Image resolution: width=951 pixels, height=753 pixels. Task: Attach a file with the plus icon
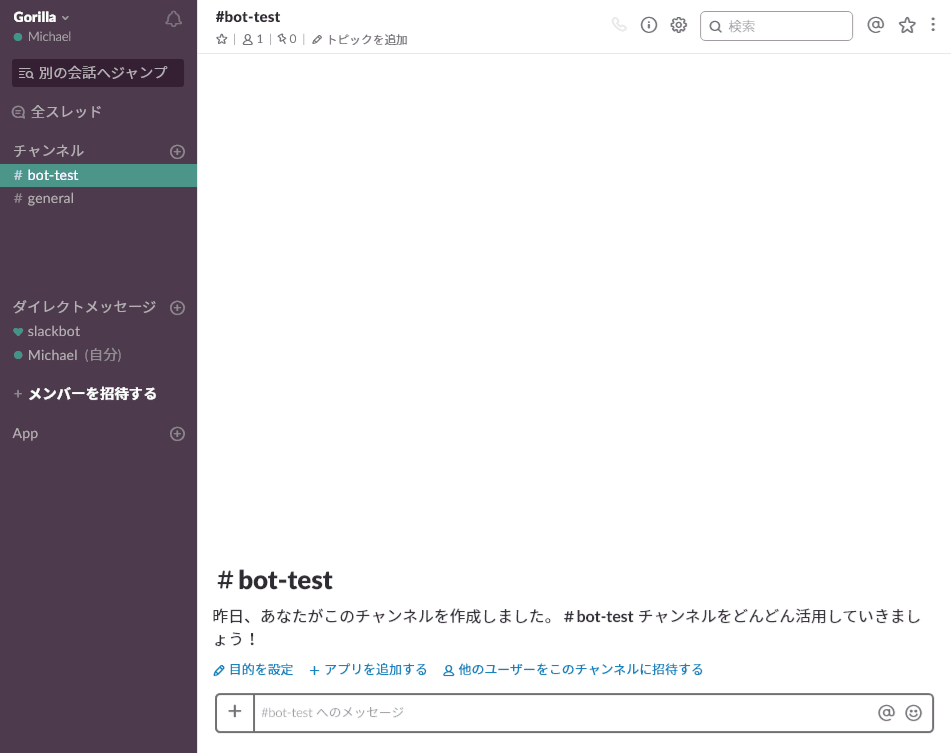tap(234, 712)
